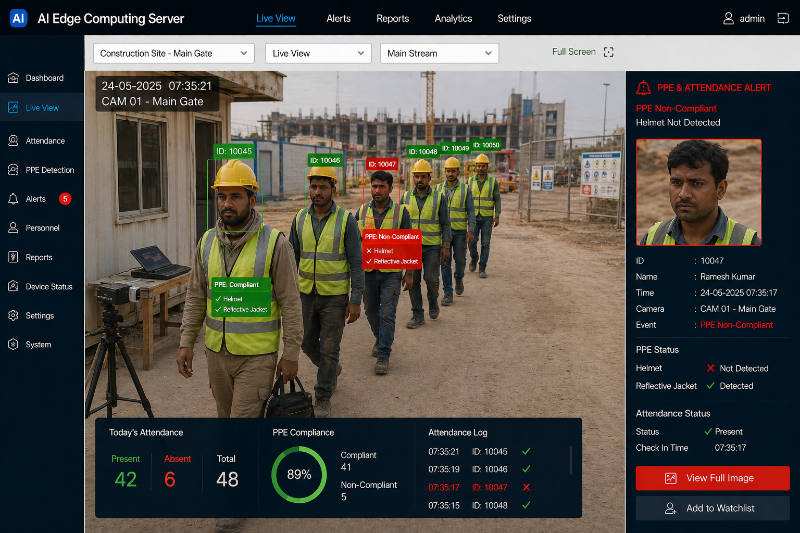Click ID: 10045 tag on video
The image size is (800, 533).
tap(234, 151)
